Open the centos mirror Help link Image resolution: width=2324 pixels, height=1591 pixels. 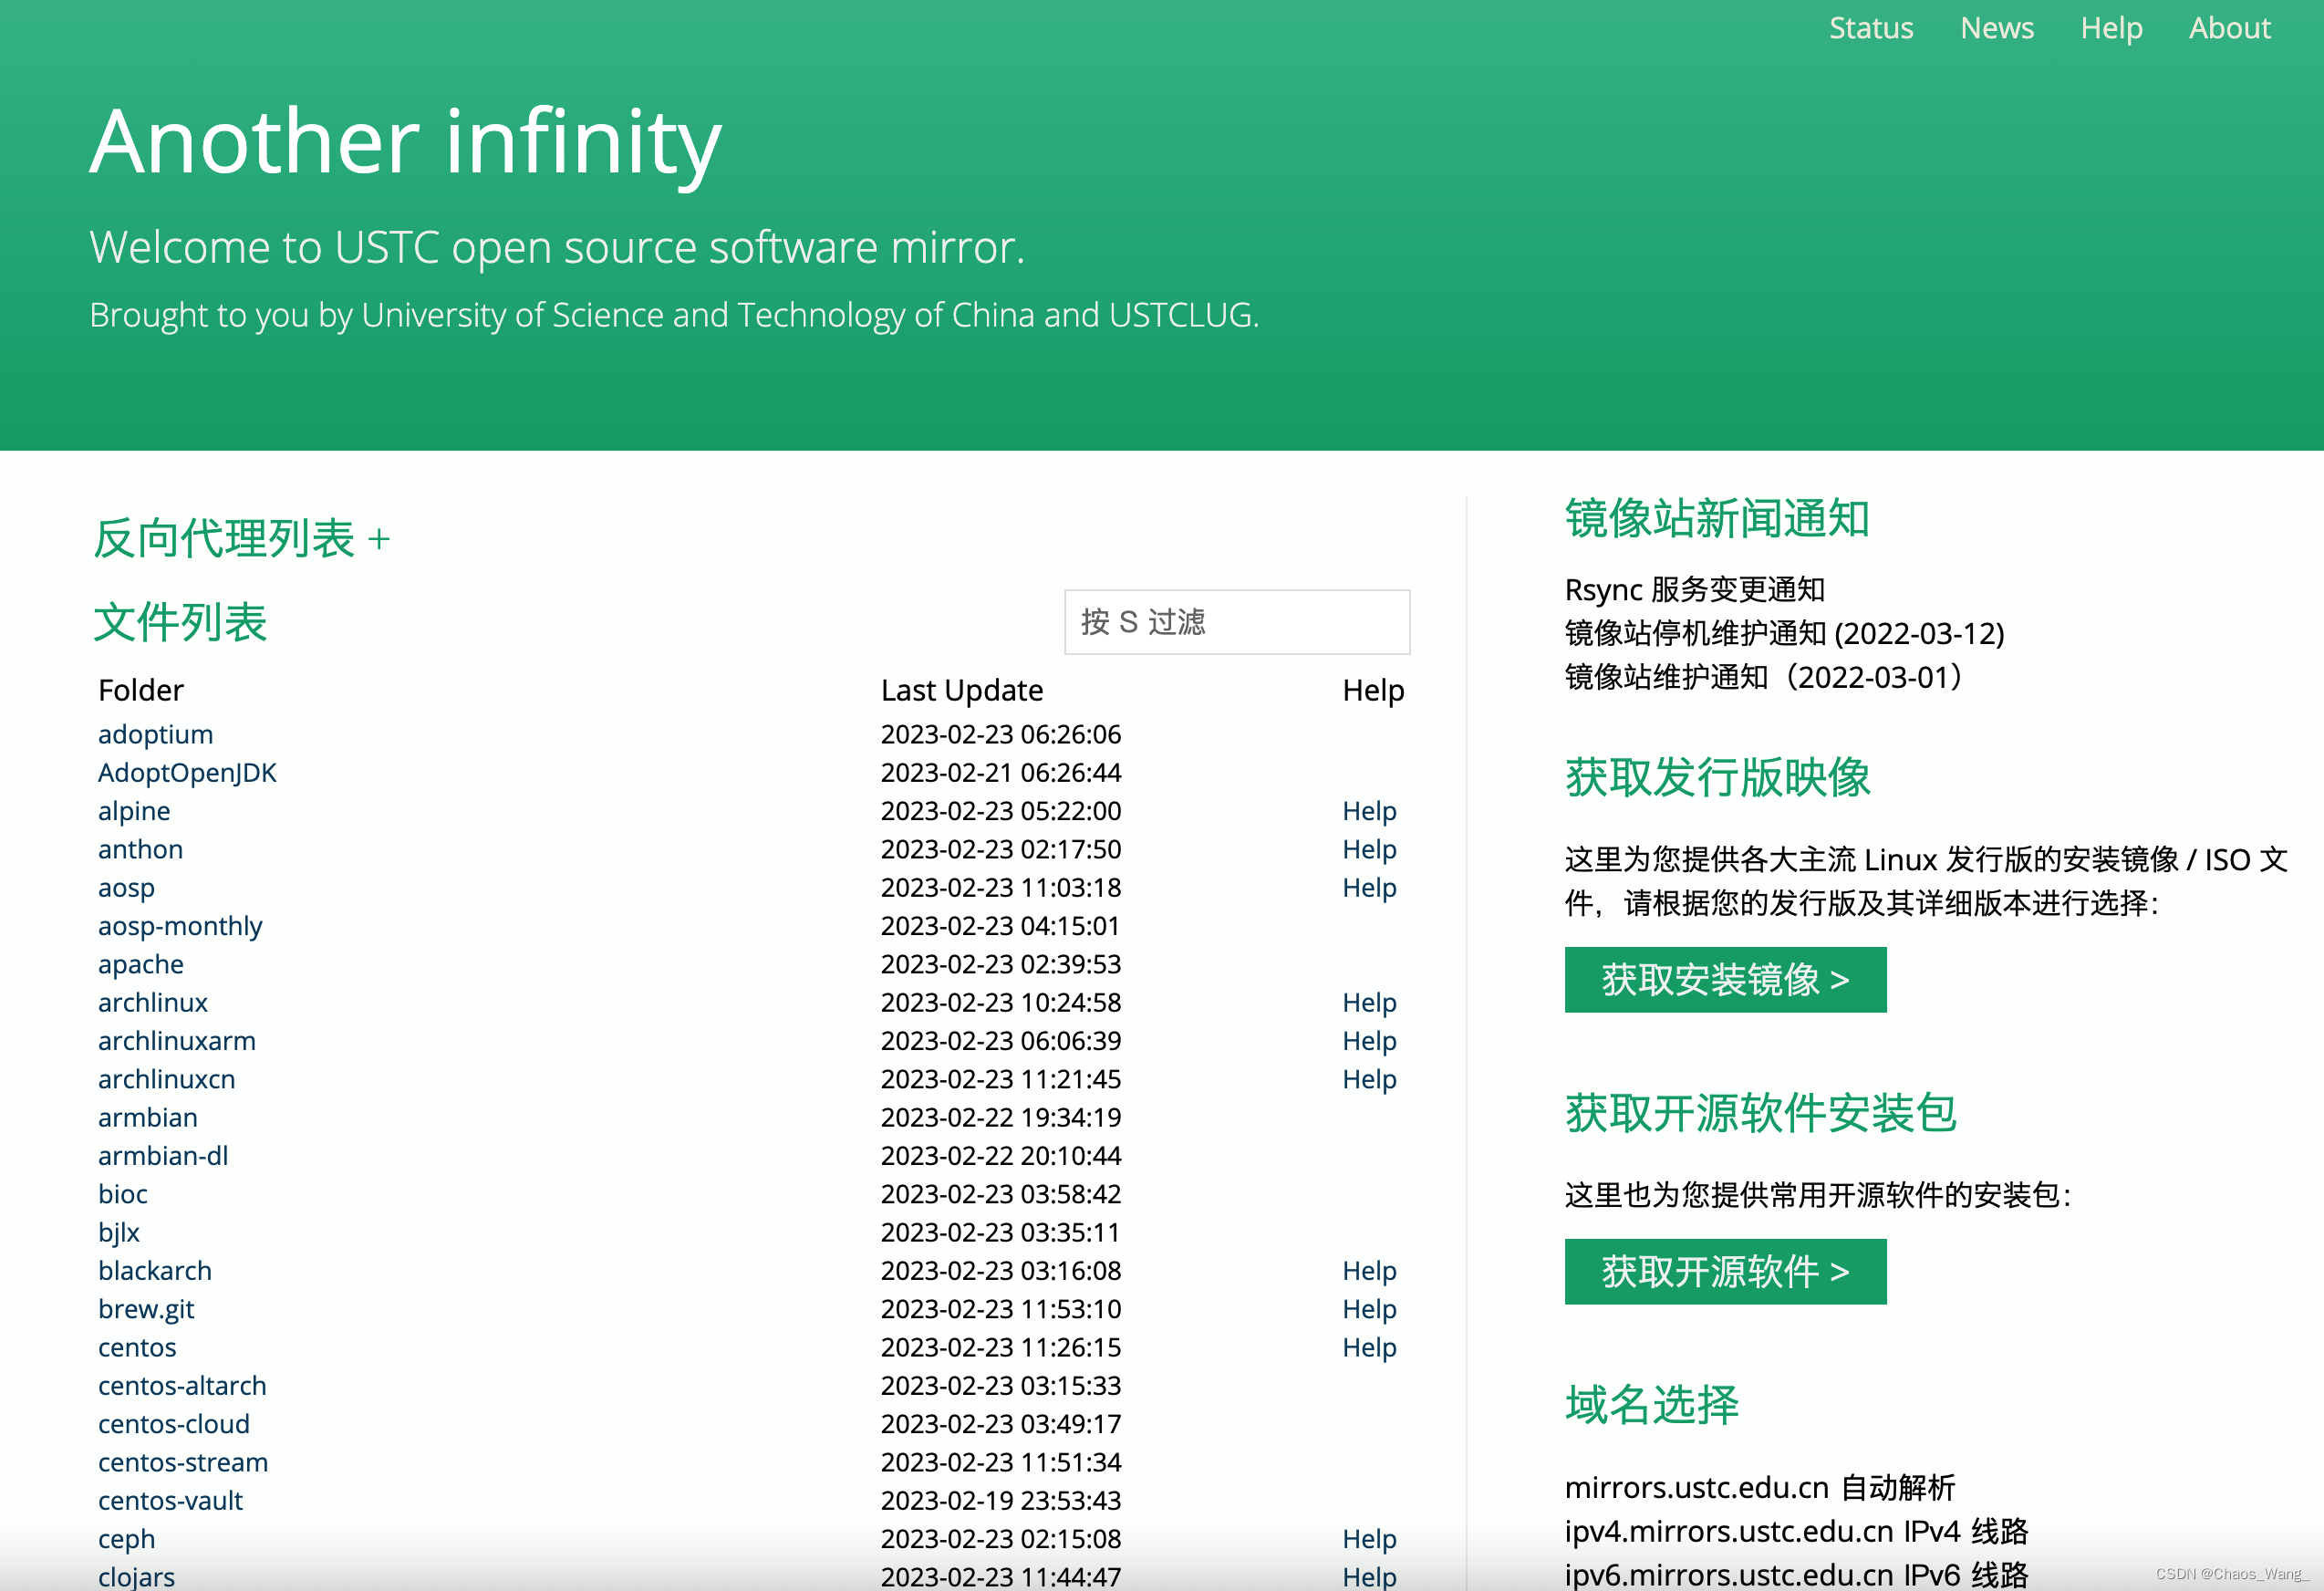(x=1369, y=1347)
